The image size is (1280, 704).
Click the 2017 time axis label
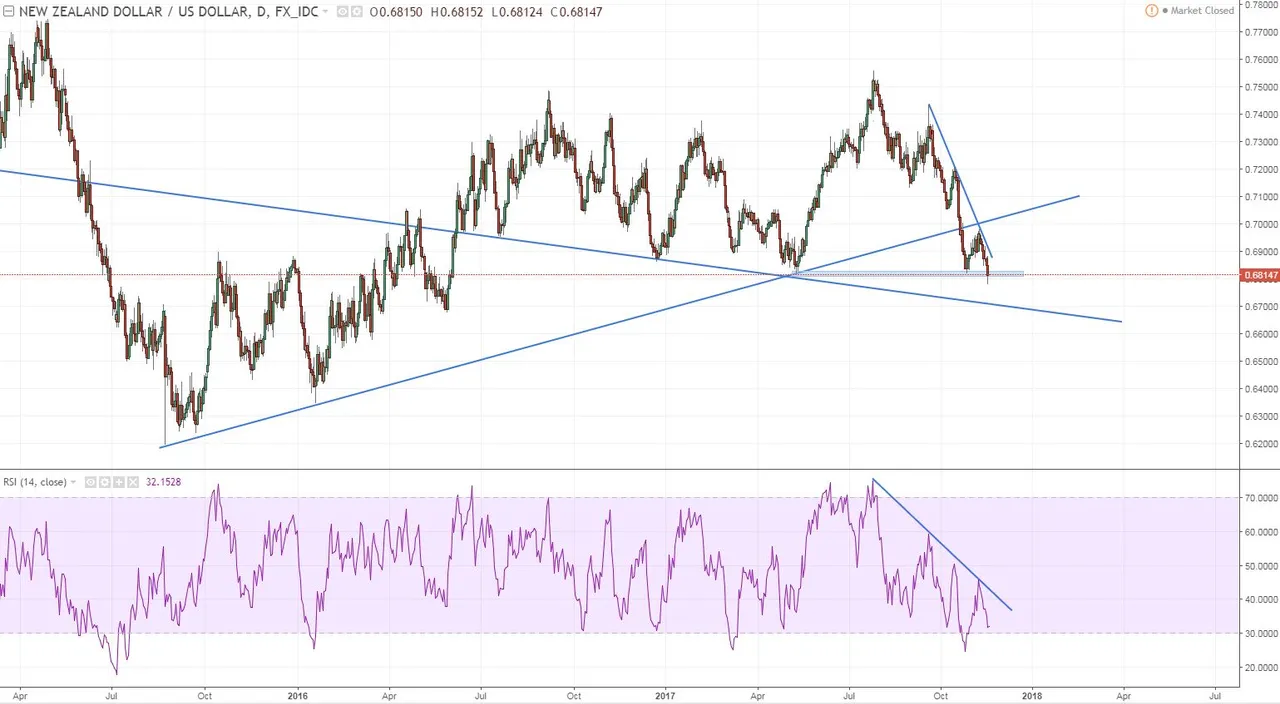pyautogui.click(x=665, y=694)
